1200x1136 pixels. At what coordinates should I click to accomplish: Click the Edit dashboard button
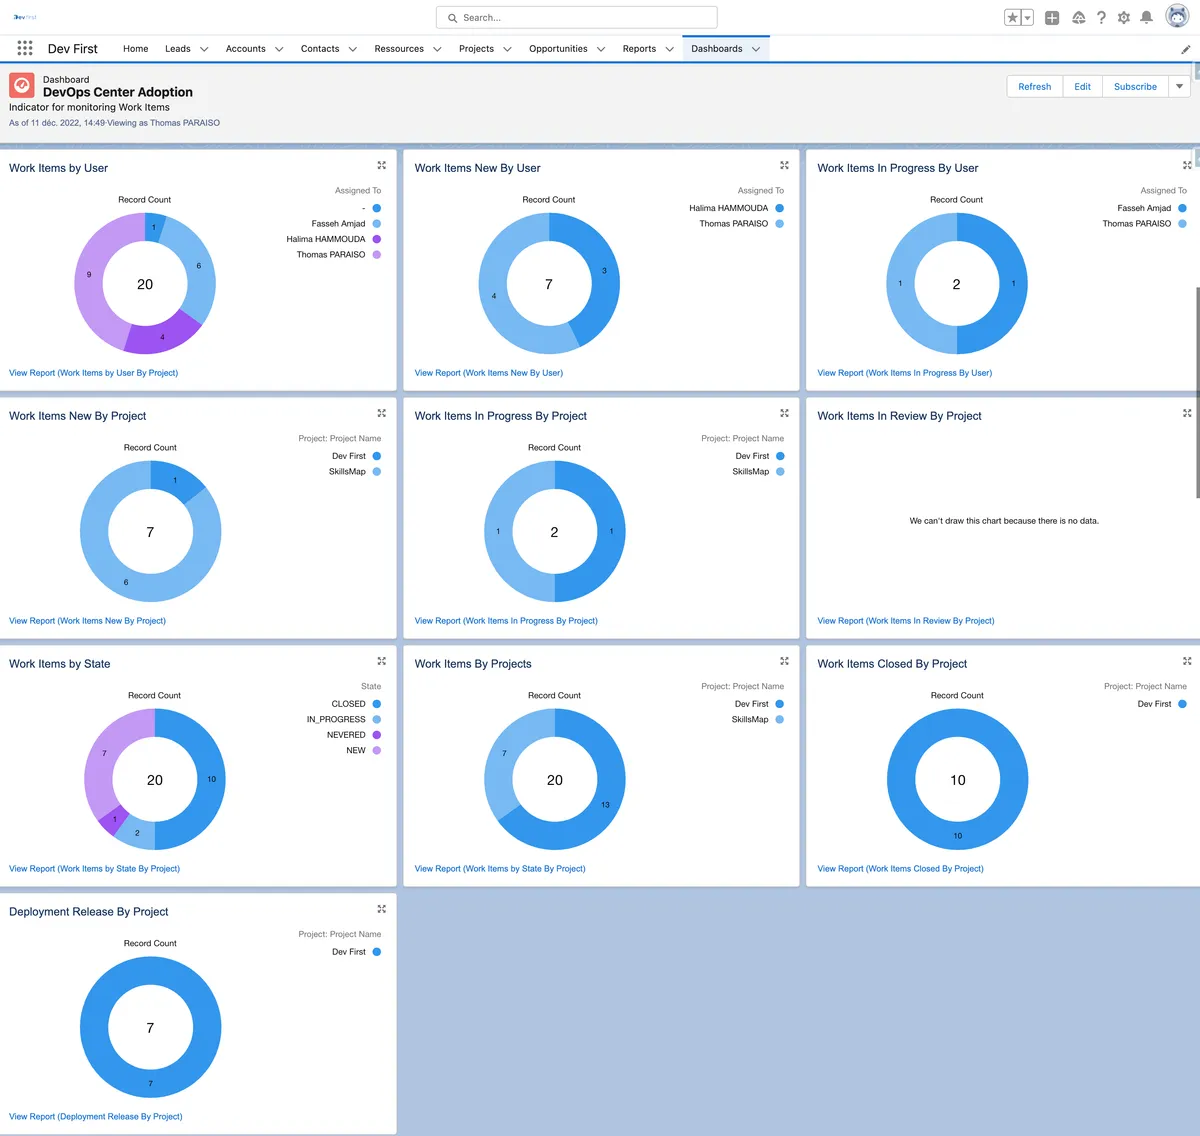[1082, 87]
